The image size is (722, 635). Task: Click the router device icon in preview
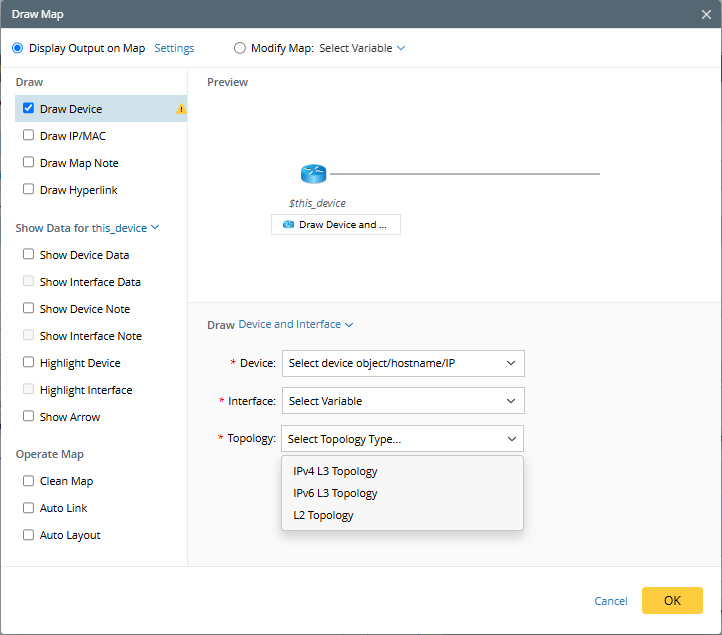click(313, 174)
